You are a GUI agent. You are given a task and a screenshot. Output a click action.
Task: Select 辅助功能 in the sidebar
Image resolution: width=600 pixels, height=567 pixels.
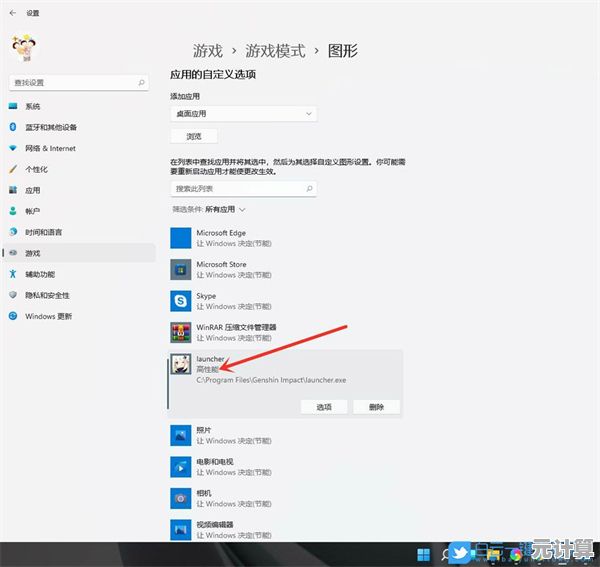79,274
